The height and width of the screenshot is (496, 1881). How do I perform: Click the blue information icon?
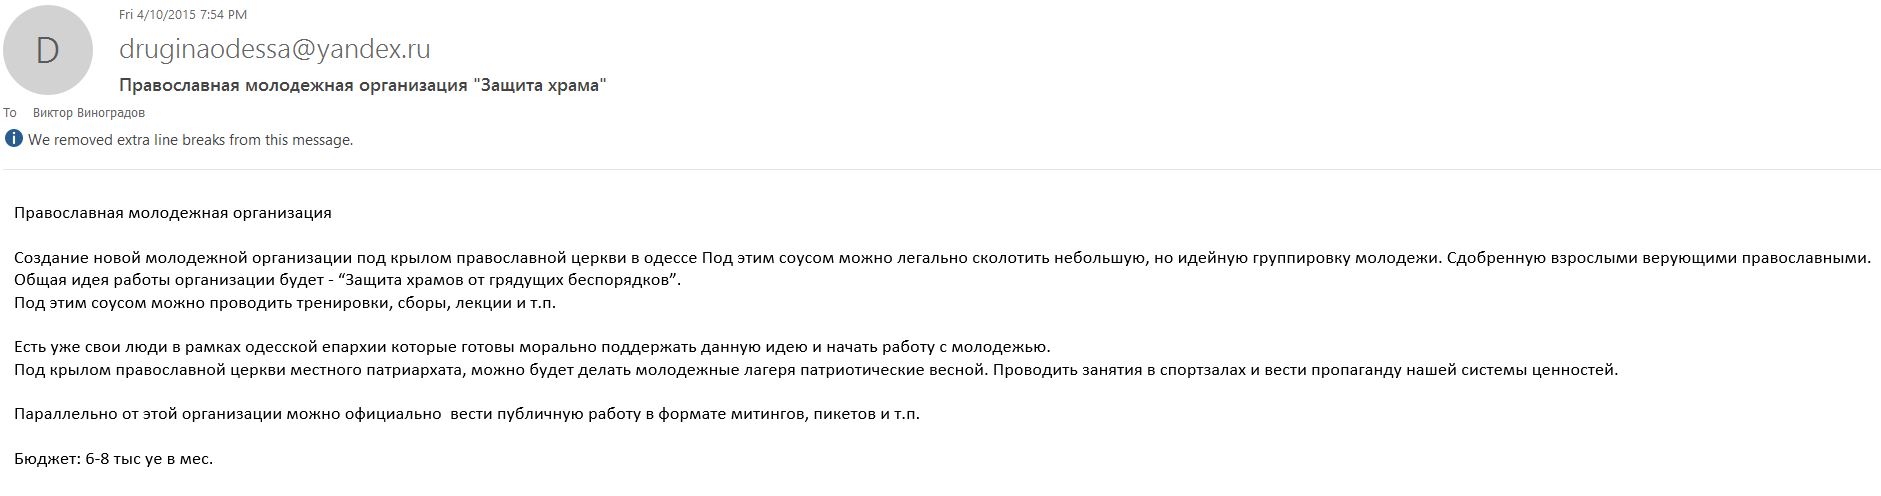click(x=14, y=139)
